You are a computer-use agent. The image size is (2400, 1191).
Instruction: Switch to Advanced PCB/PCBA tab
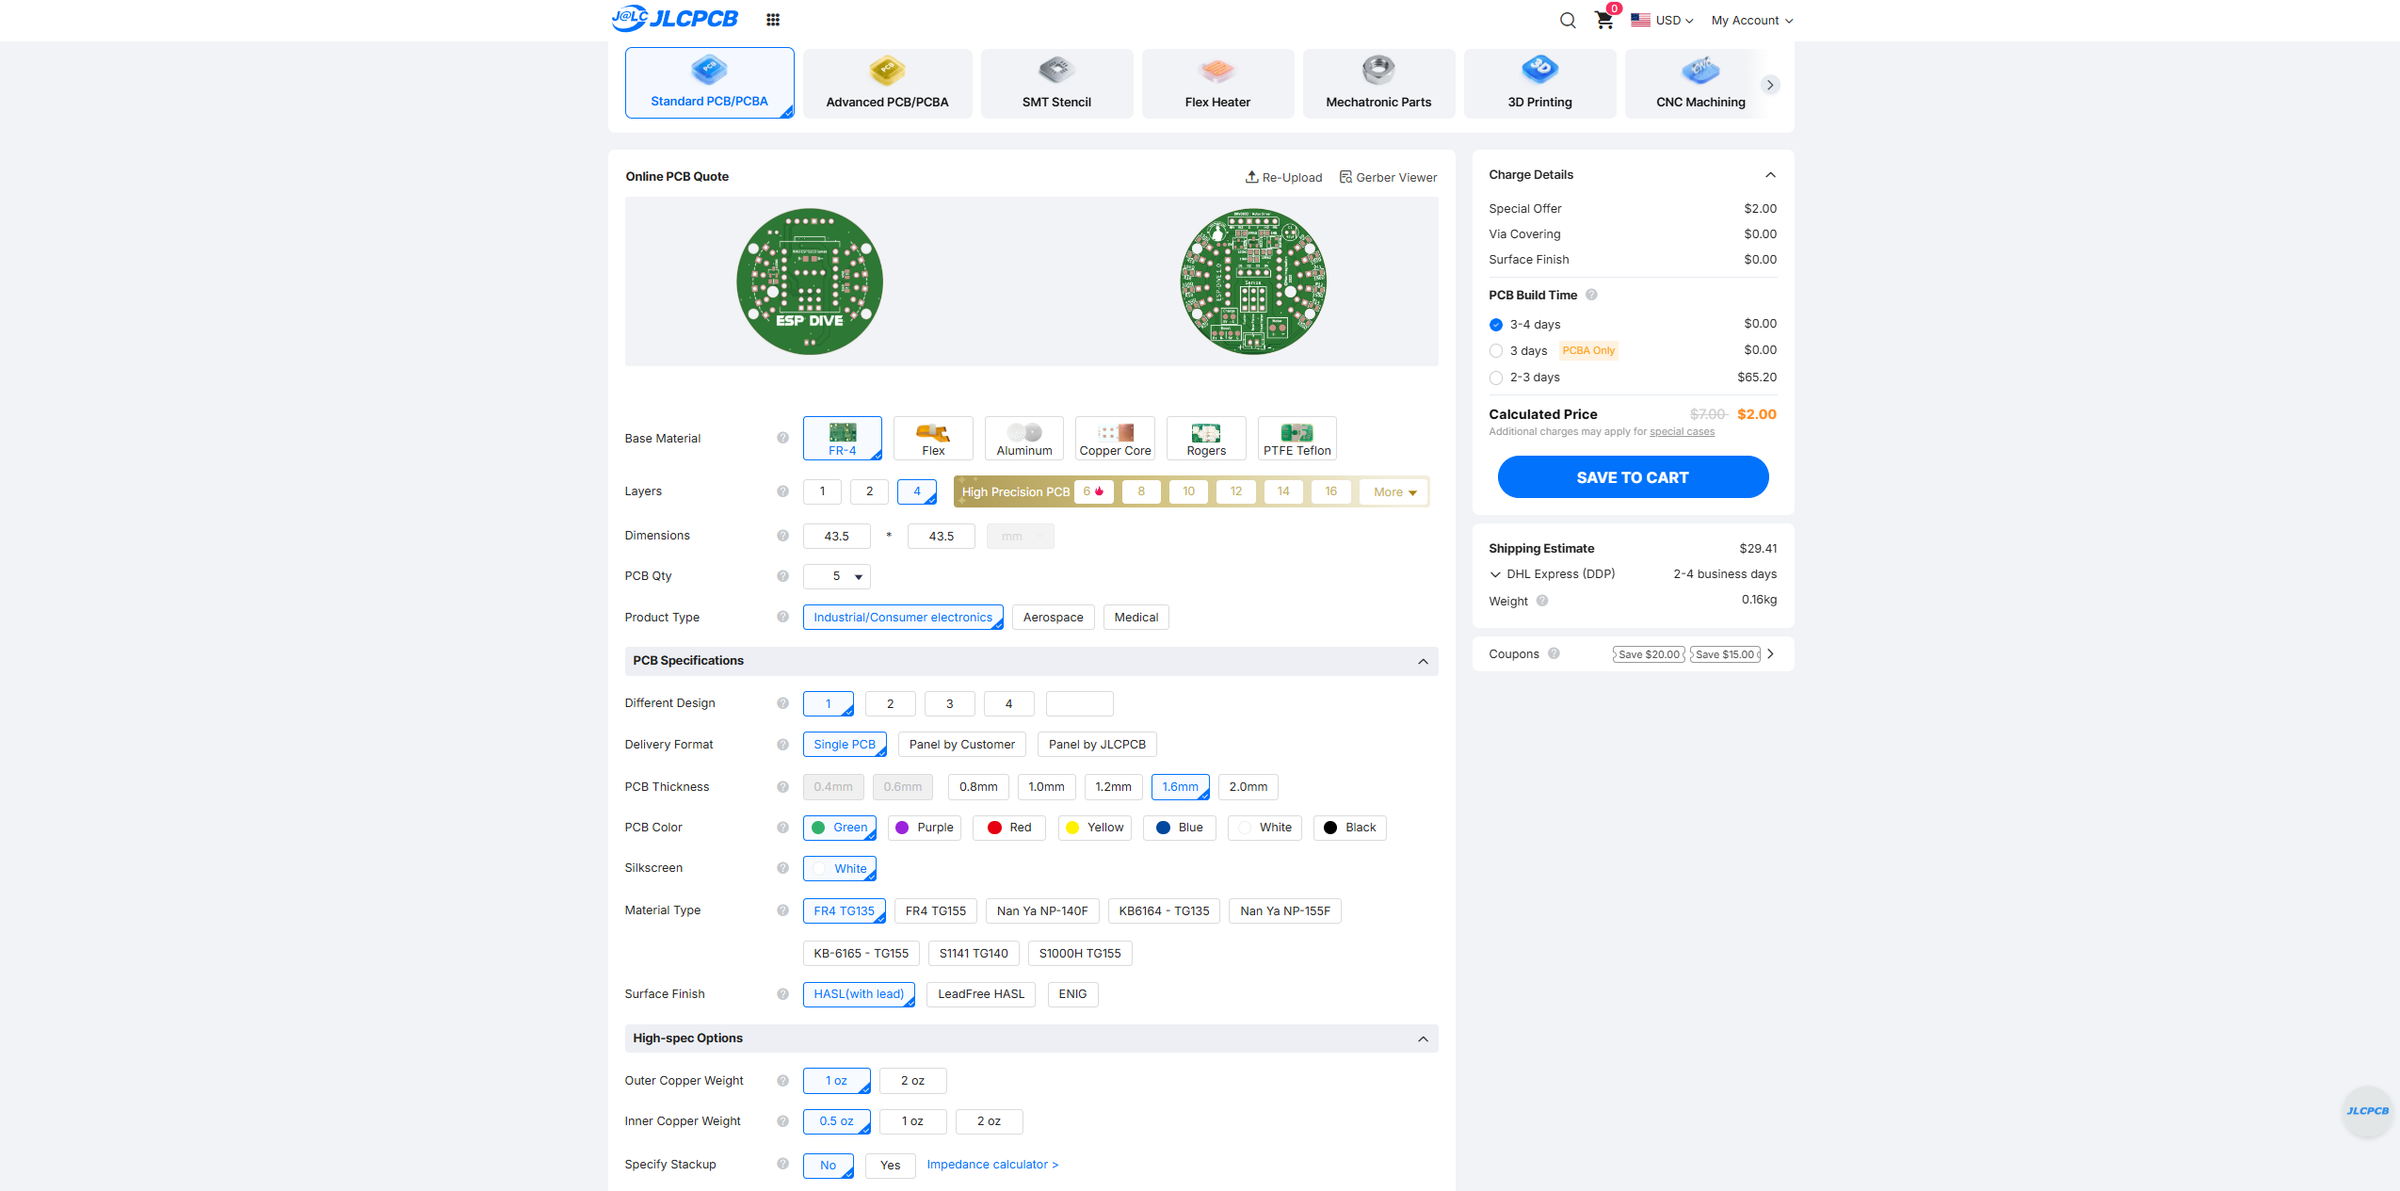(887, 84)
